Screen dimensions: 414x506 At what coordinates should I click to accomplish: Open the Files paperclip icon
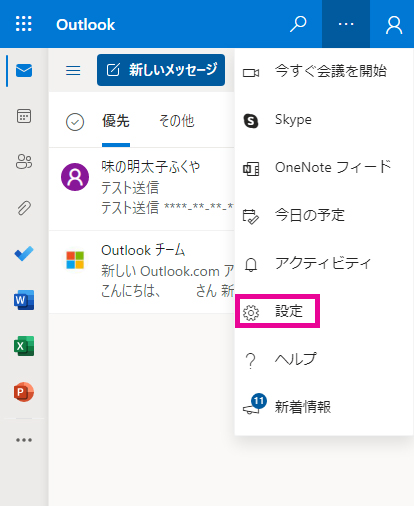[x=24, y=208]
